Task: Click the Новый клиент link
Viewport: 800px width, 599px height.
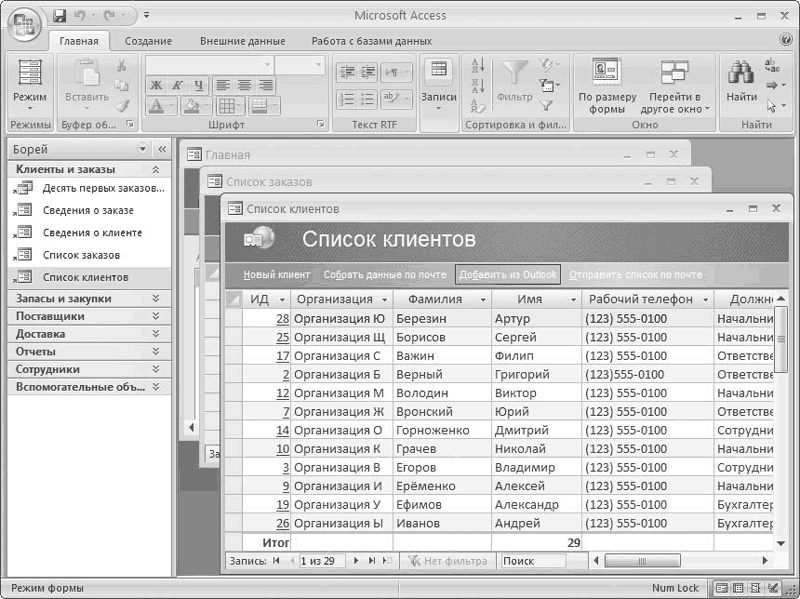Action: (277, 275)
